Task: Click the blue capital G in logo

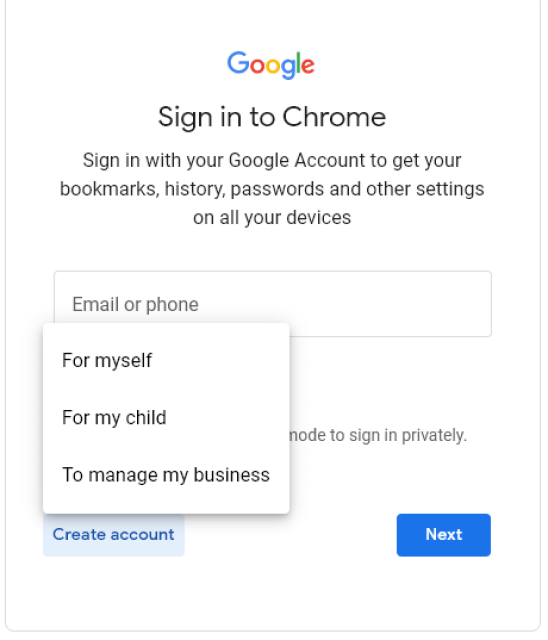Action: (x=238, y=62)
